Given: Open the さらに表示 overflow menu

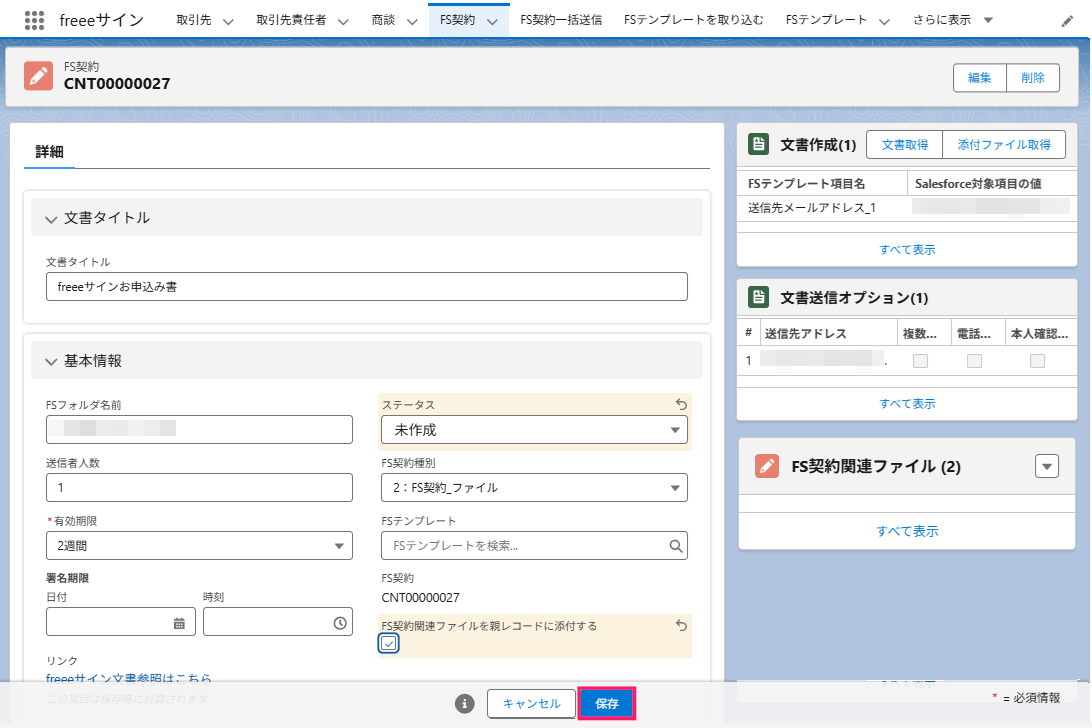Looking at the screenshot, I should point(952,20).
